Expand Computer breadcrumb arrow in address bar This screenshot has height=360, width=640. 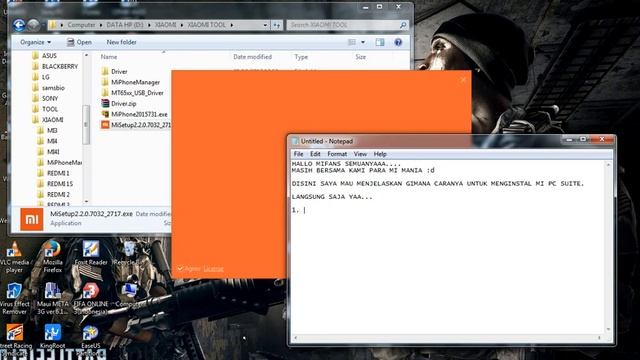tap(101, 25)
